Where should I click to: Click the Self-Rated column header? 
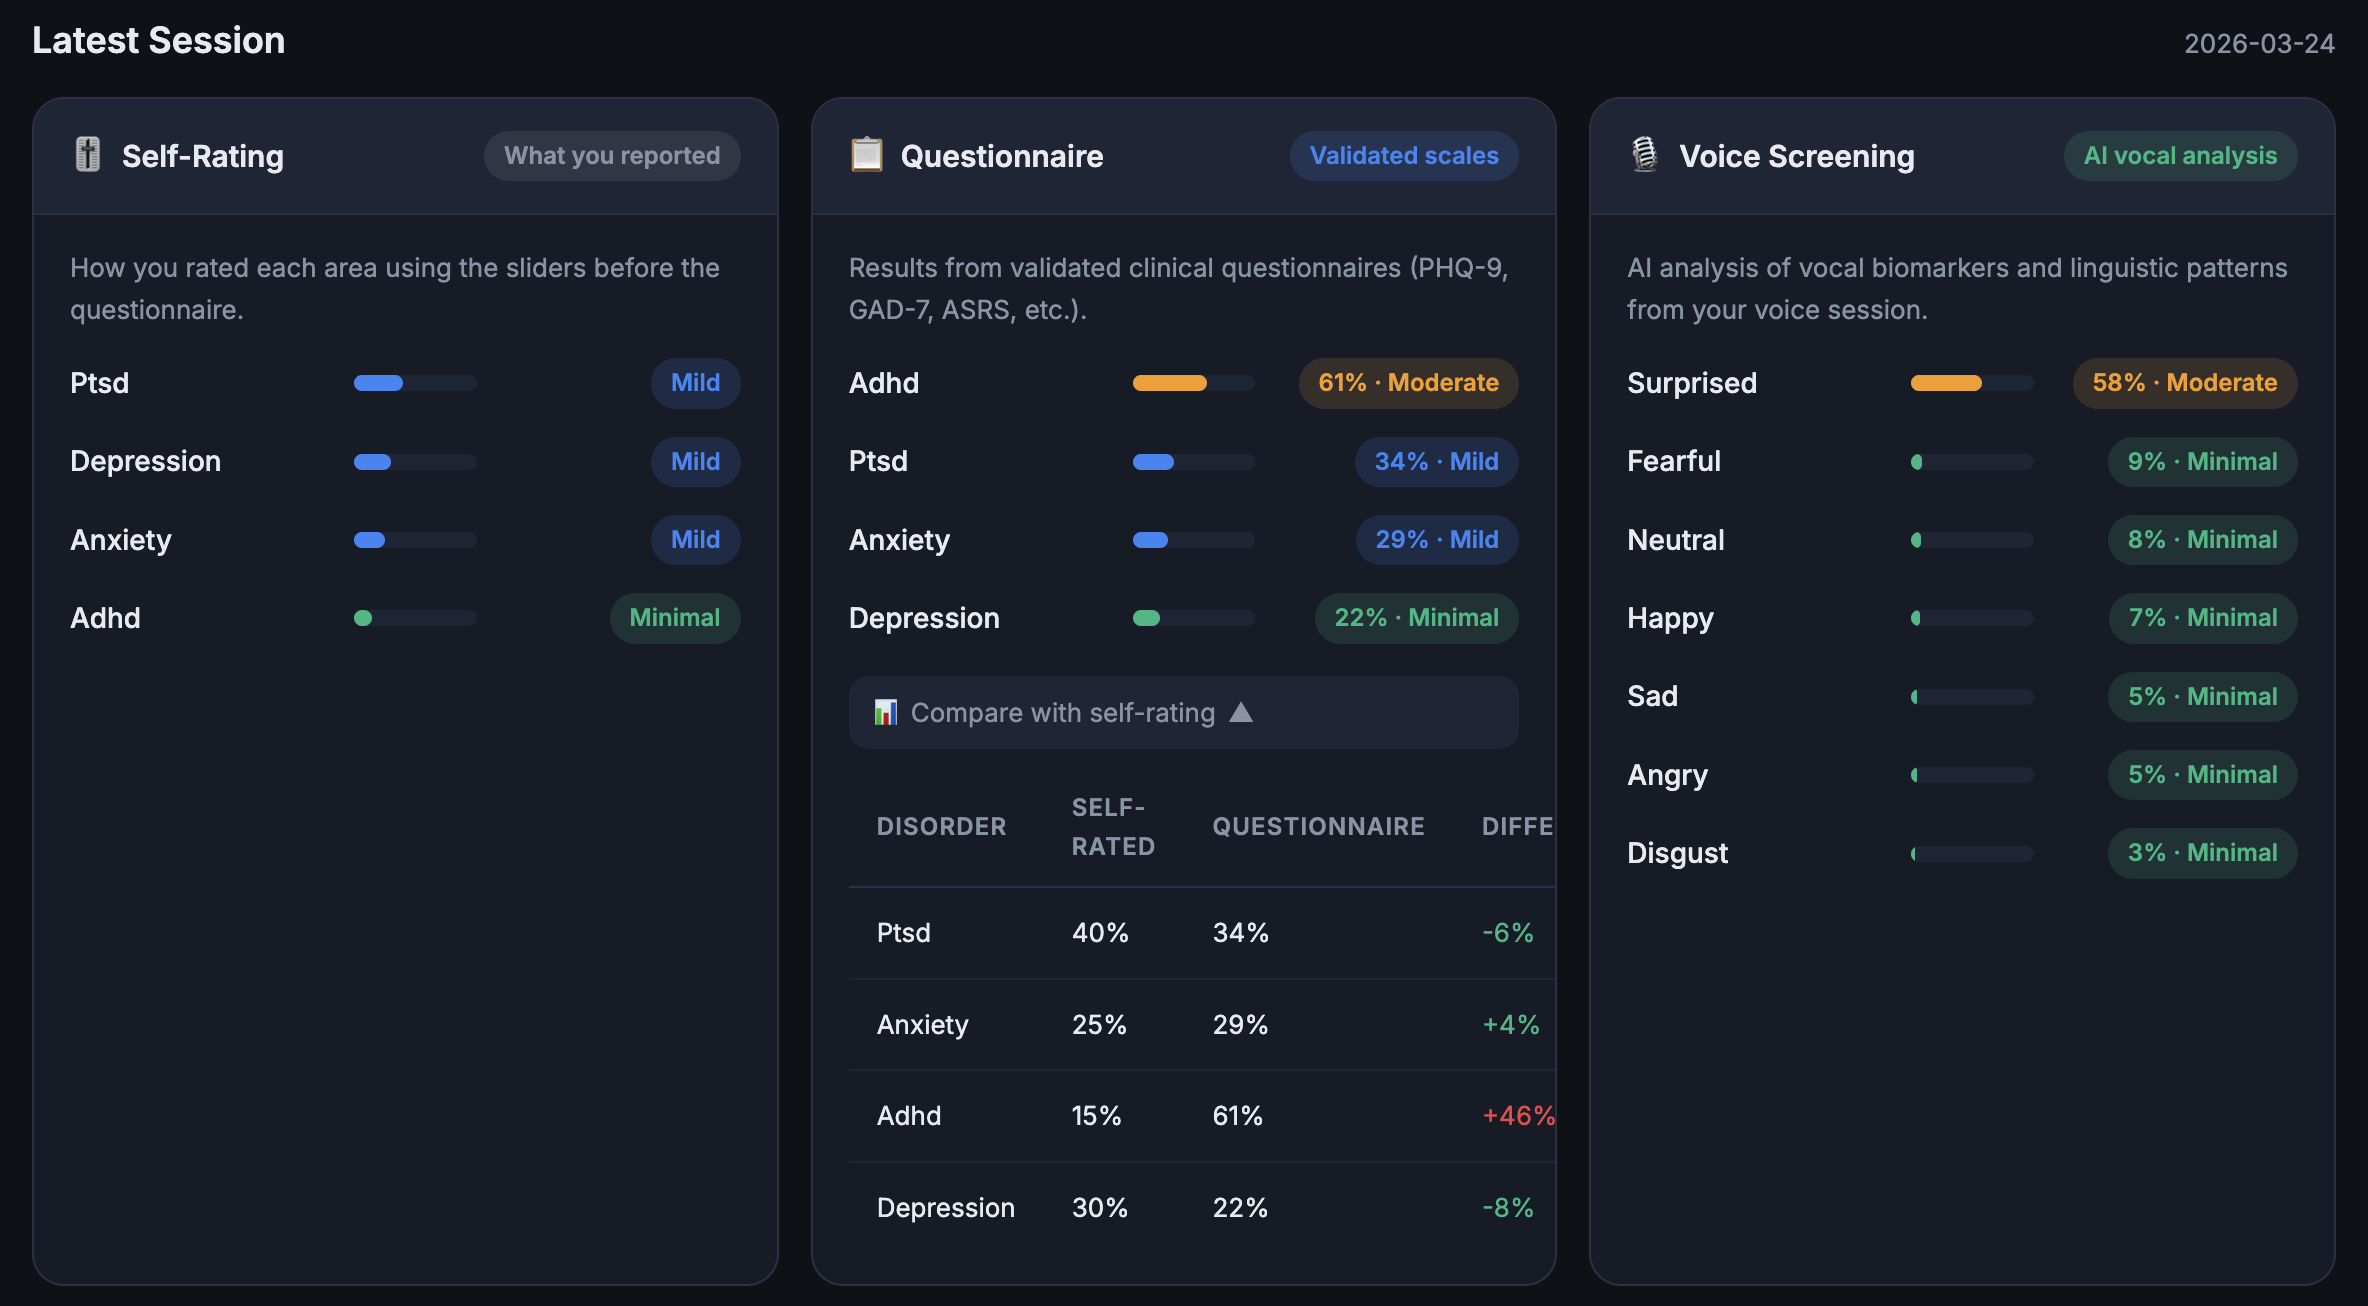(1112, 826)
